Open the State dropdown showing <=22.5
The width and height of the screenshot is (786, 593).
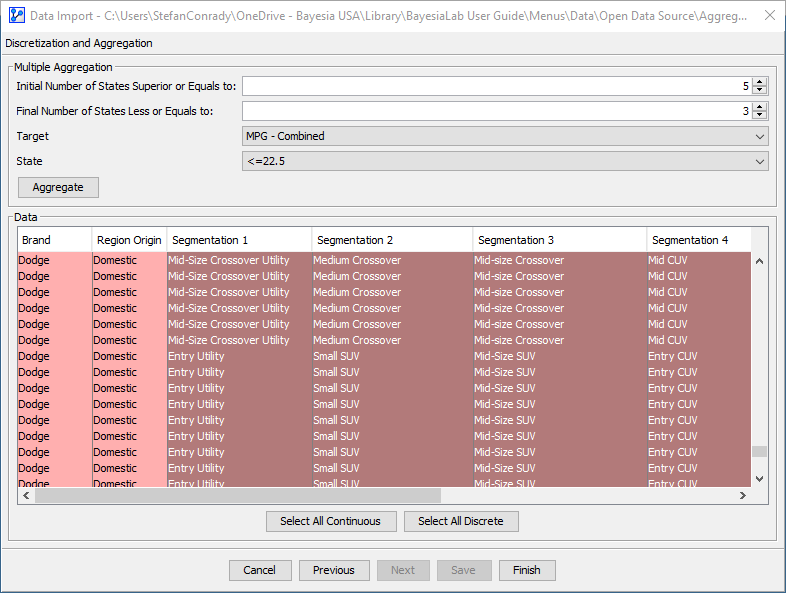point(505,161)
